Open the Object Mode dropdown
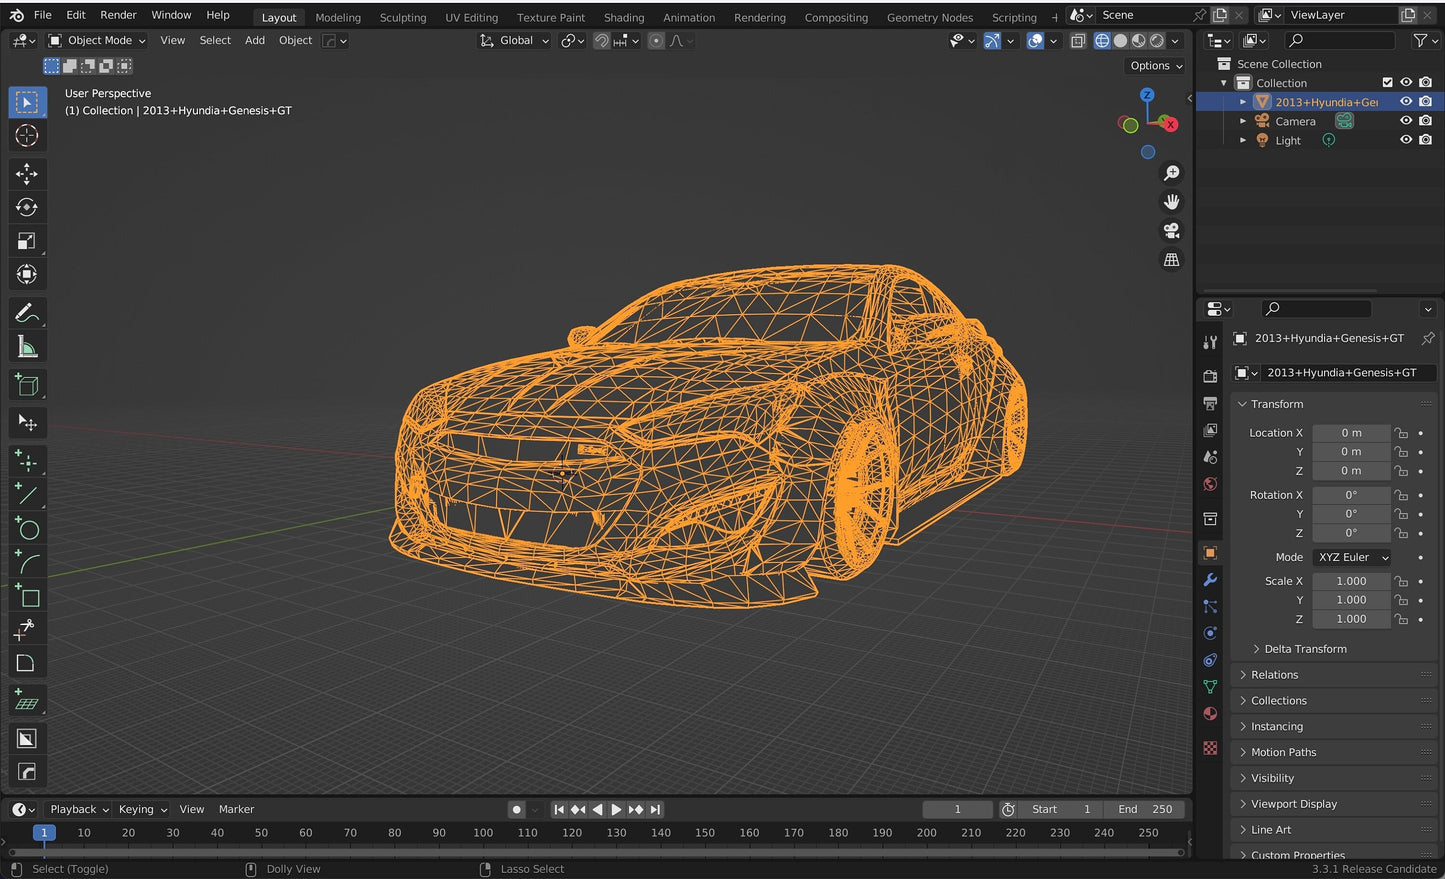The width and height of the screenshot is (1445, 879). pyautogui.click(x=97, y=40)
